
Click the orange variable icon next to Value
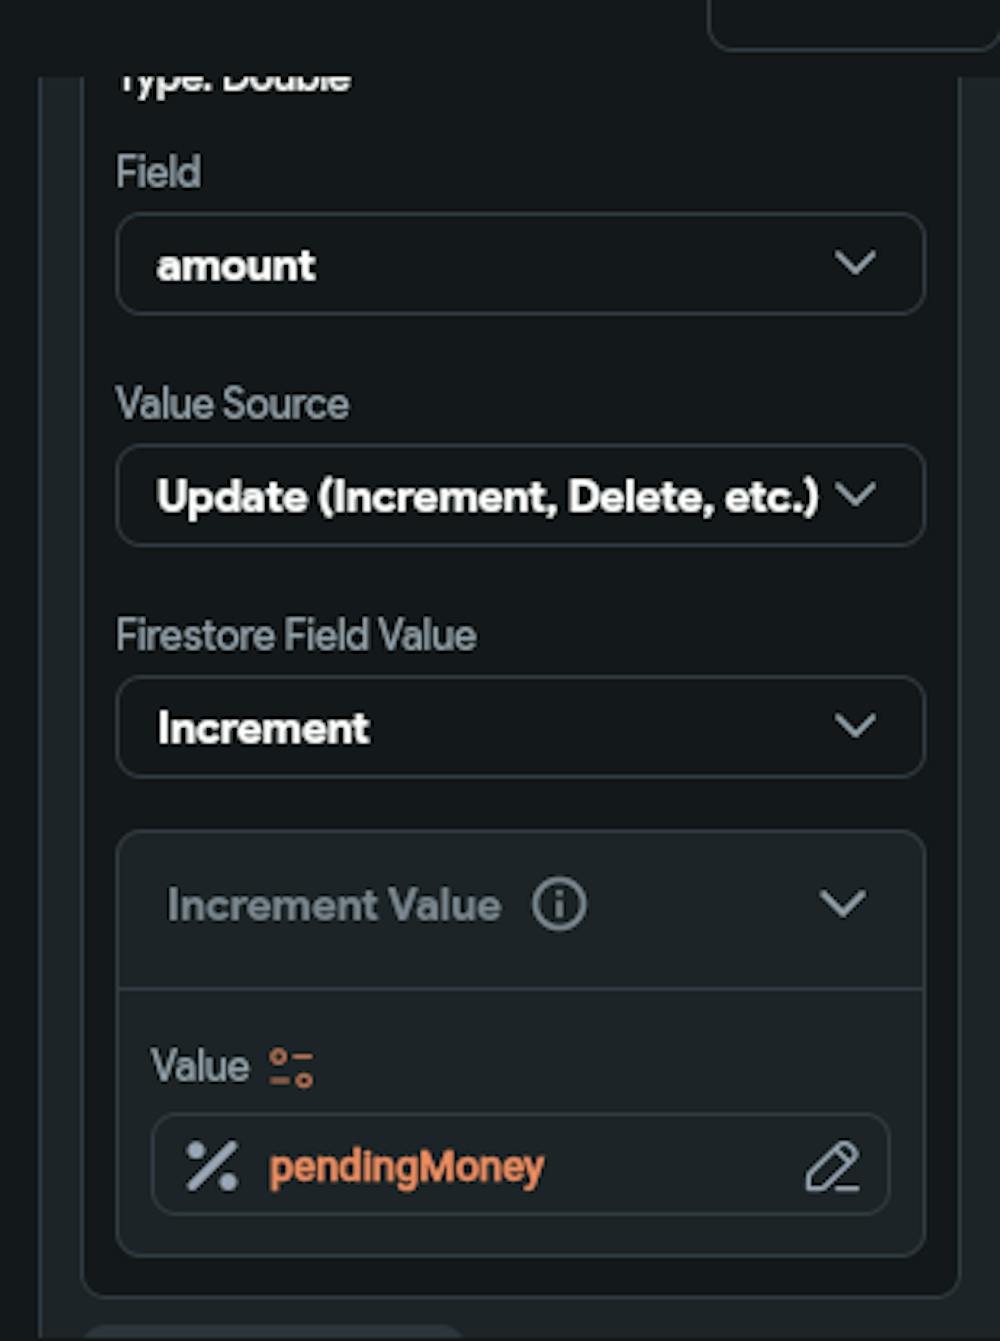pyautogui.click(x=291, y=1067)
